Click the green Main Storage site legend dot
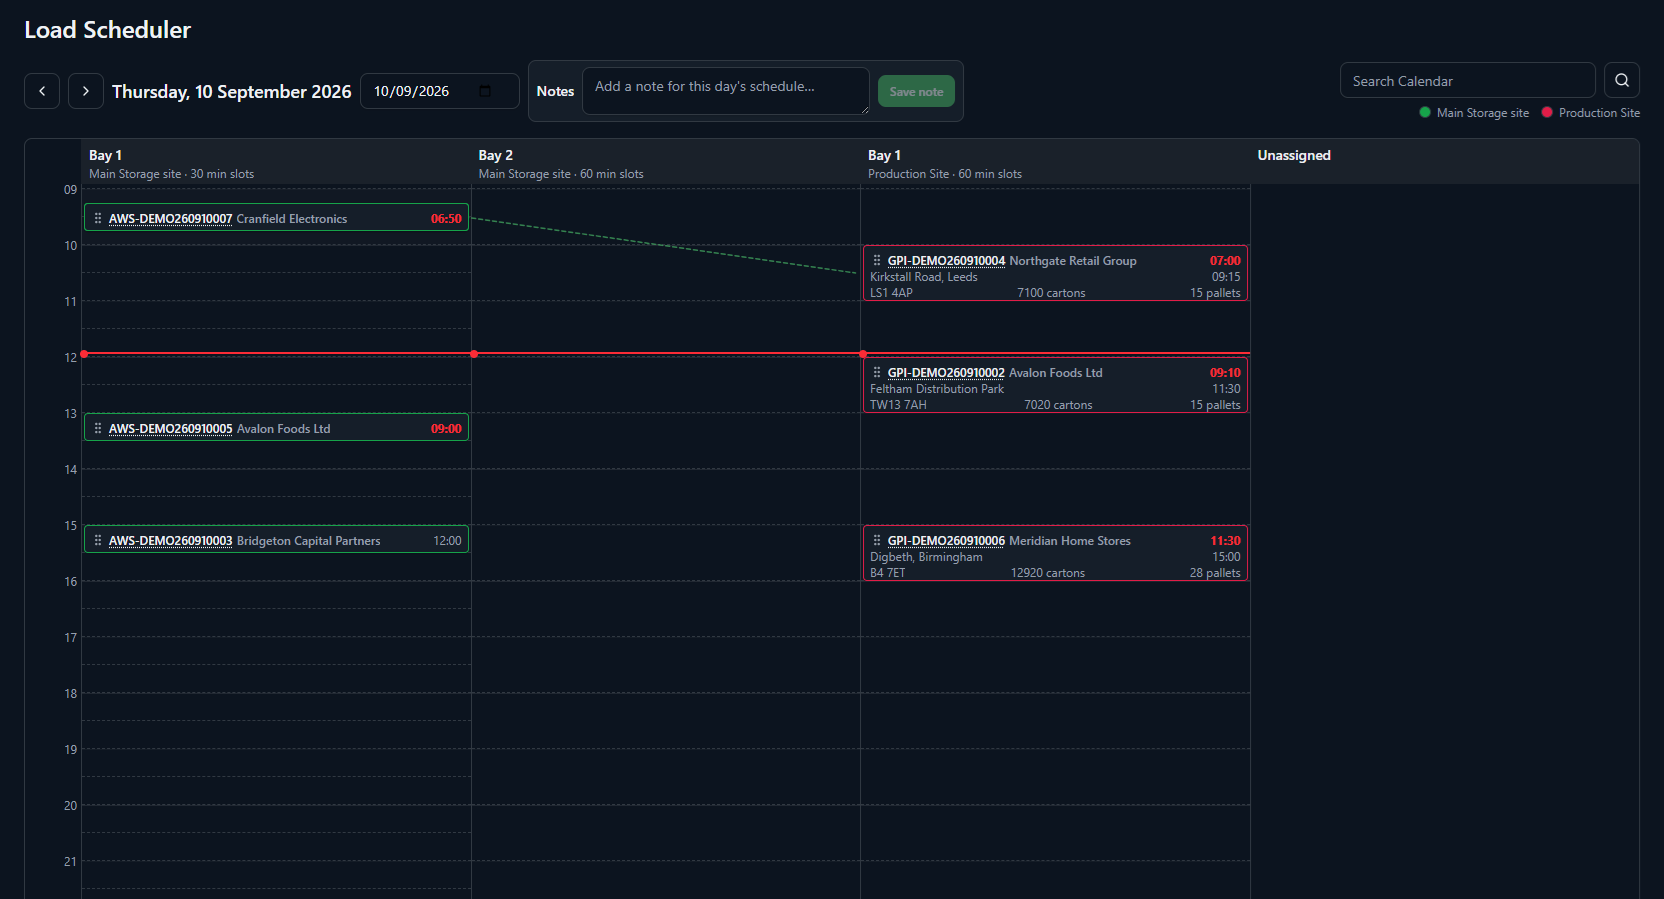Screen dimensions: 1664x899 click(x=1425, y=112)
